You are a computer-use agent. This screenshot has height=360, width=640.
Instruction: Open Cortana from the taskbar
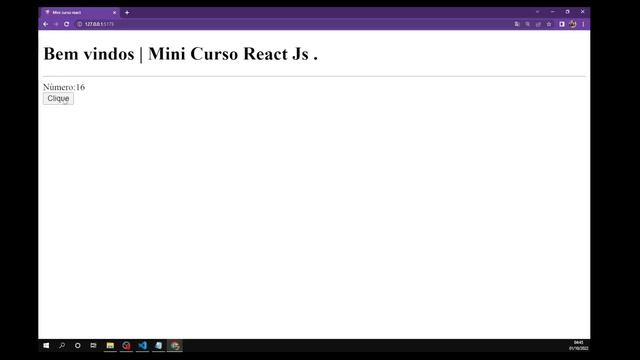78,346
